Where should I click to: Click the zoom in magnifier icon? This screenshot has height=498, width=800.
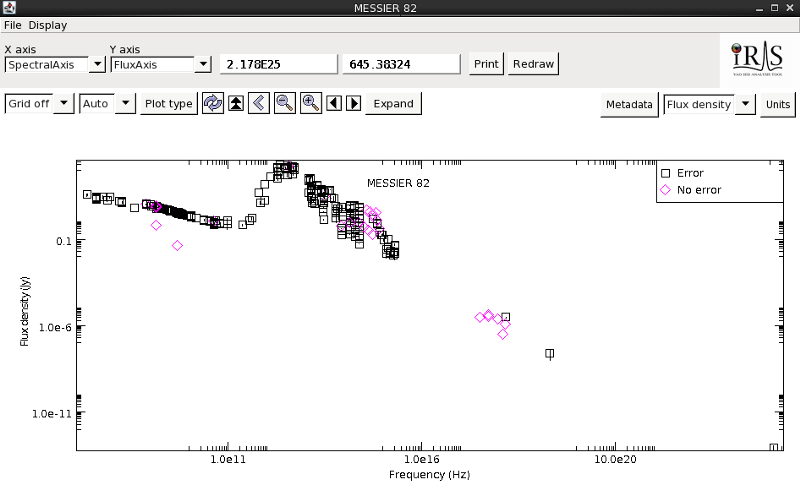[311, 103]
